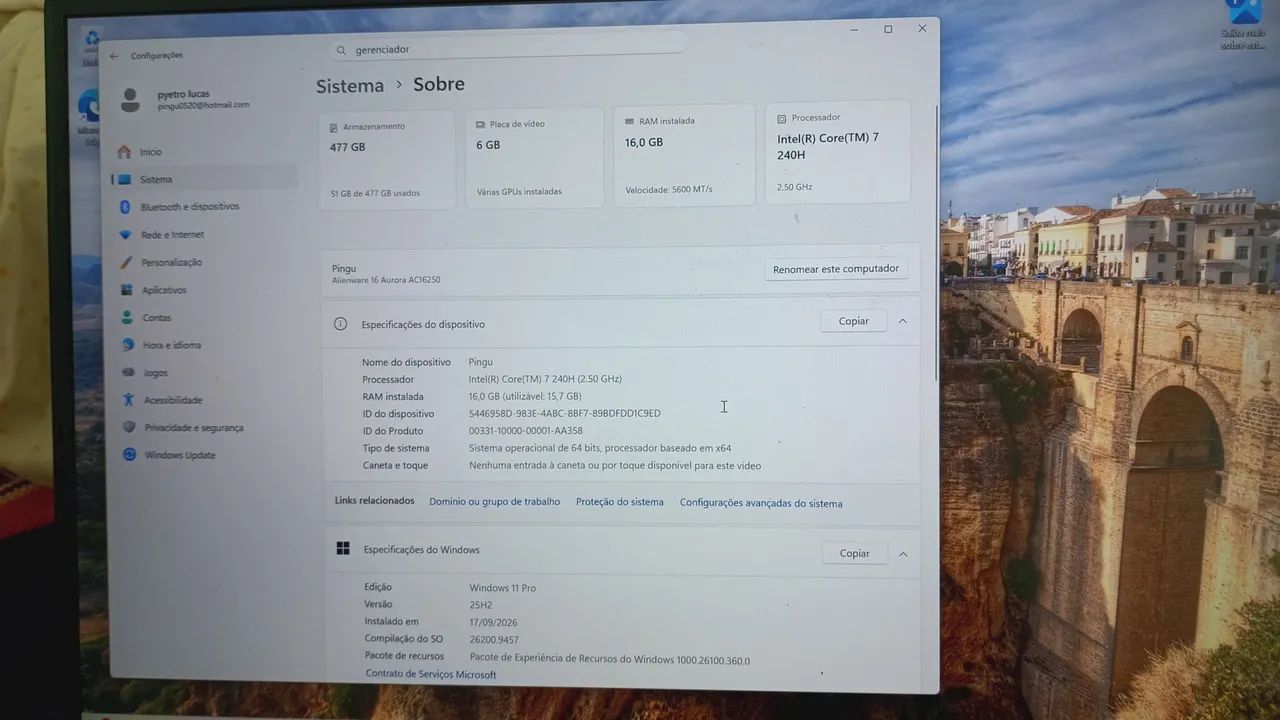The height and width of the screenshot is (720, 1280).
Task: Open Proteção do sistema link
Action: [620, 502]
